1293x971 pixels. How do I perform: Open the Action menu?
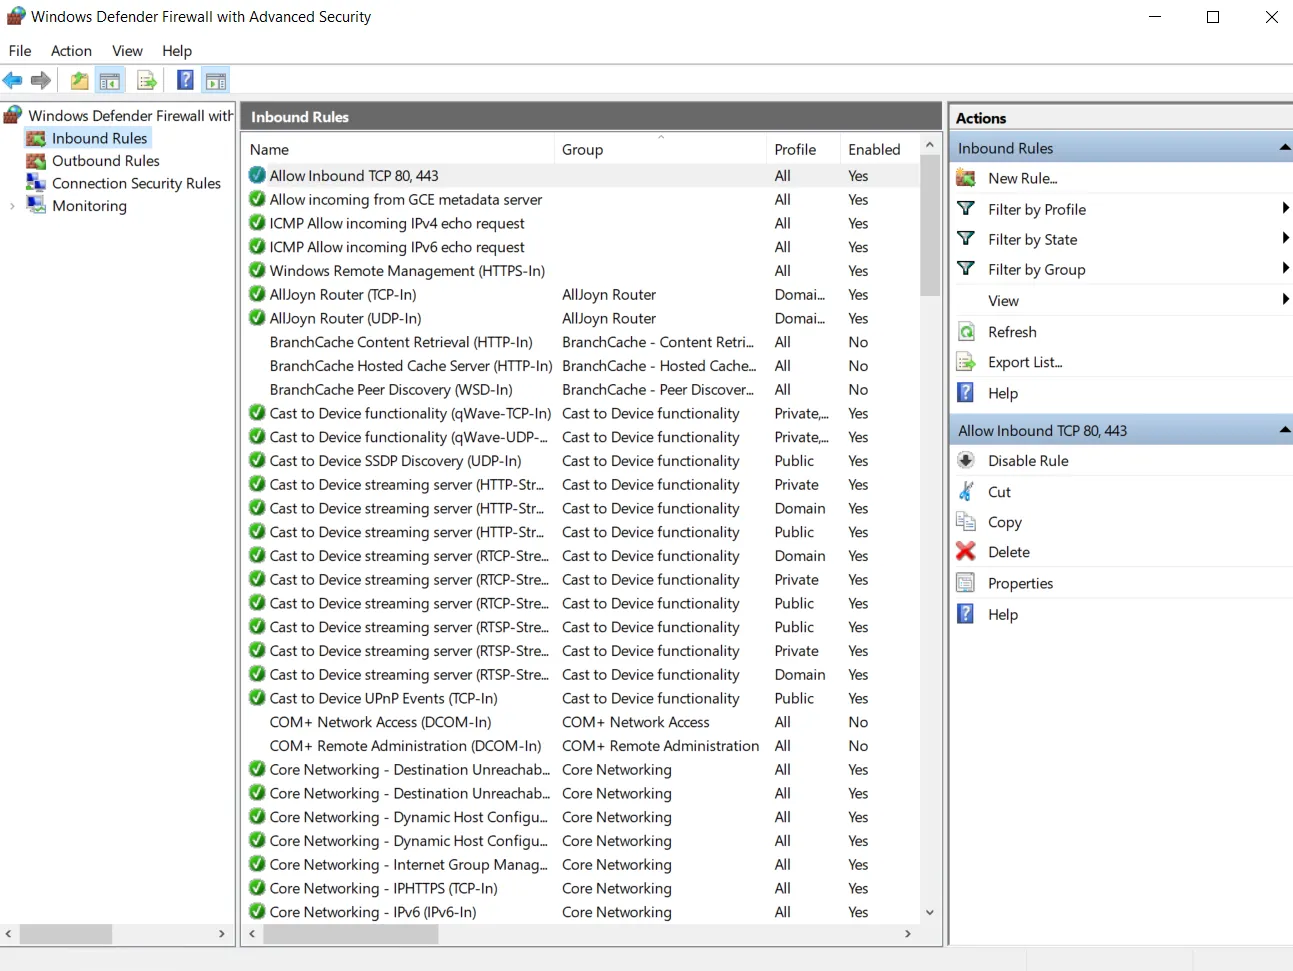tap(71, 50)
